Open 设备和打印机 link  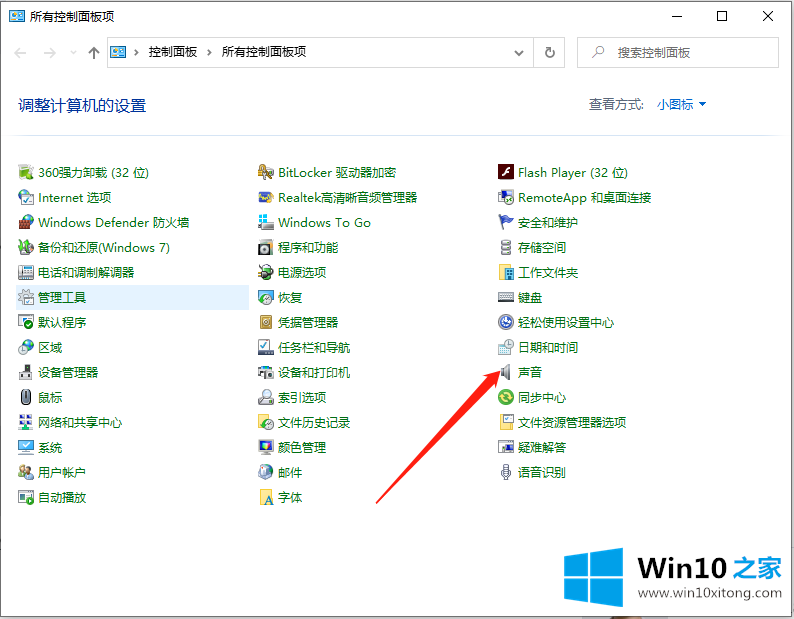[x=314, y=372]
